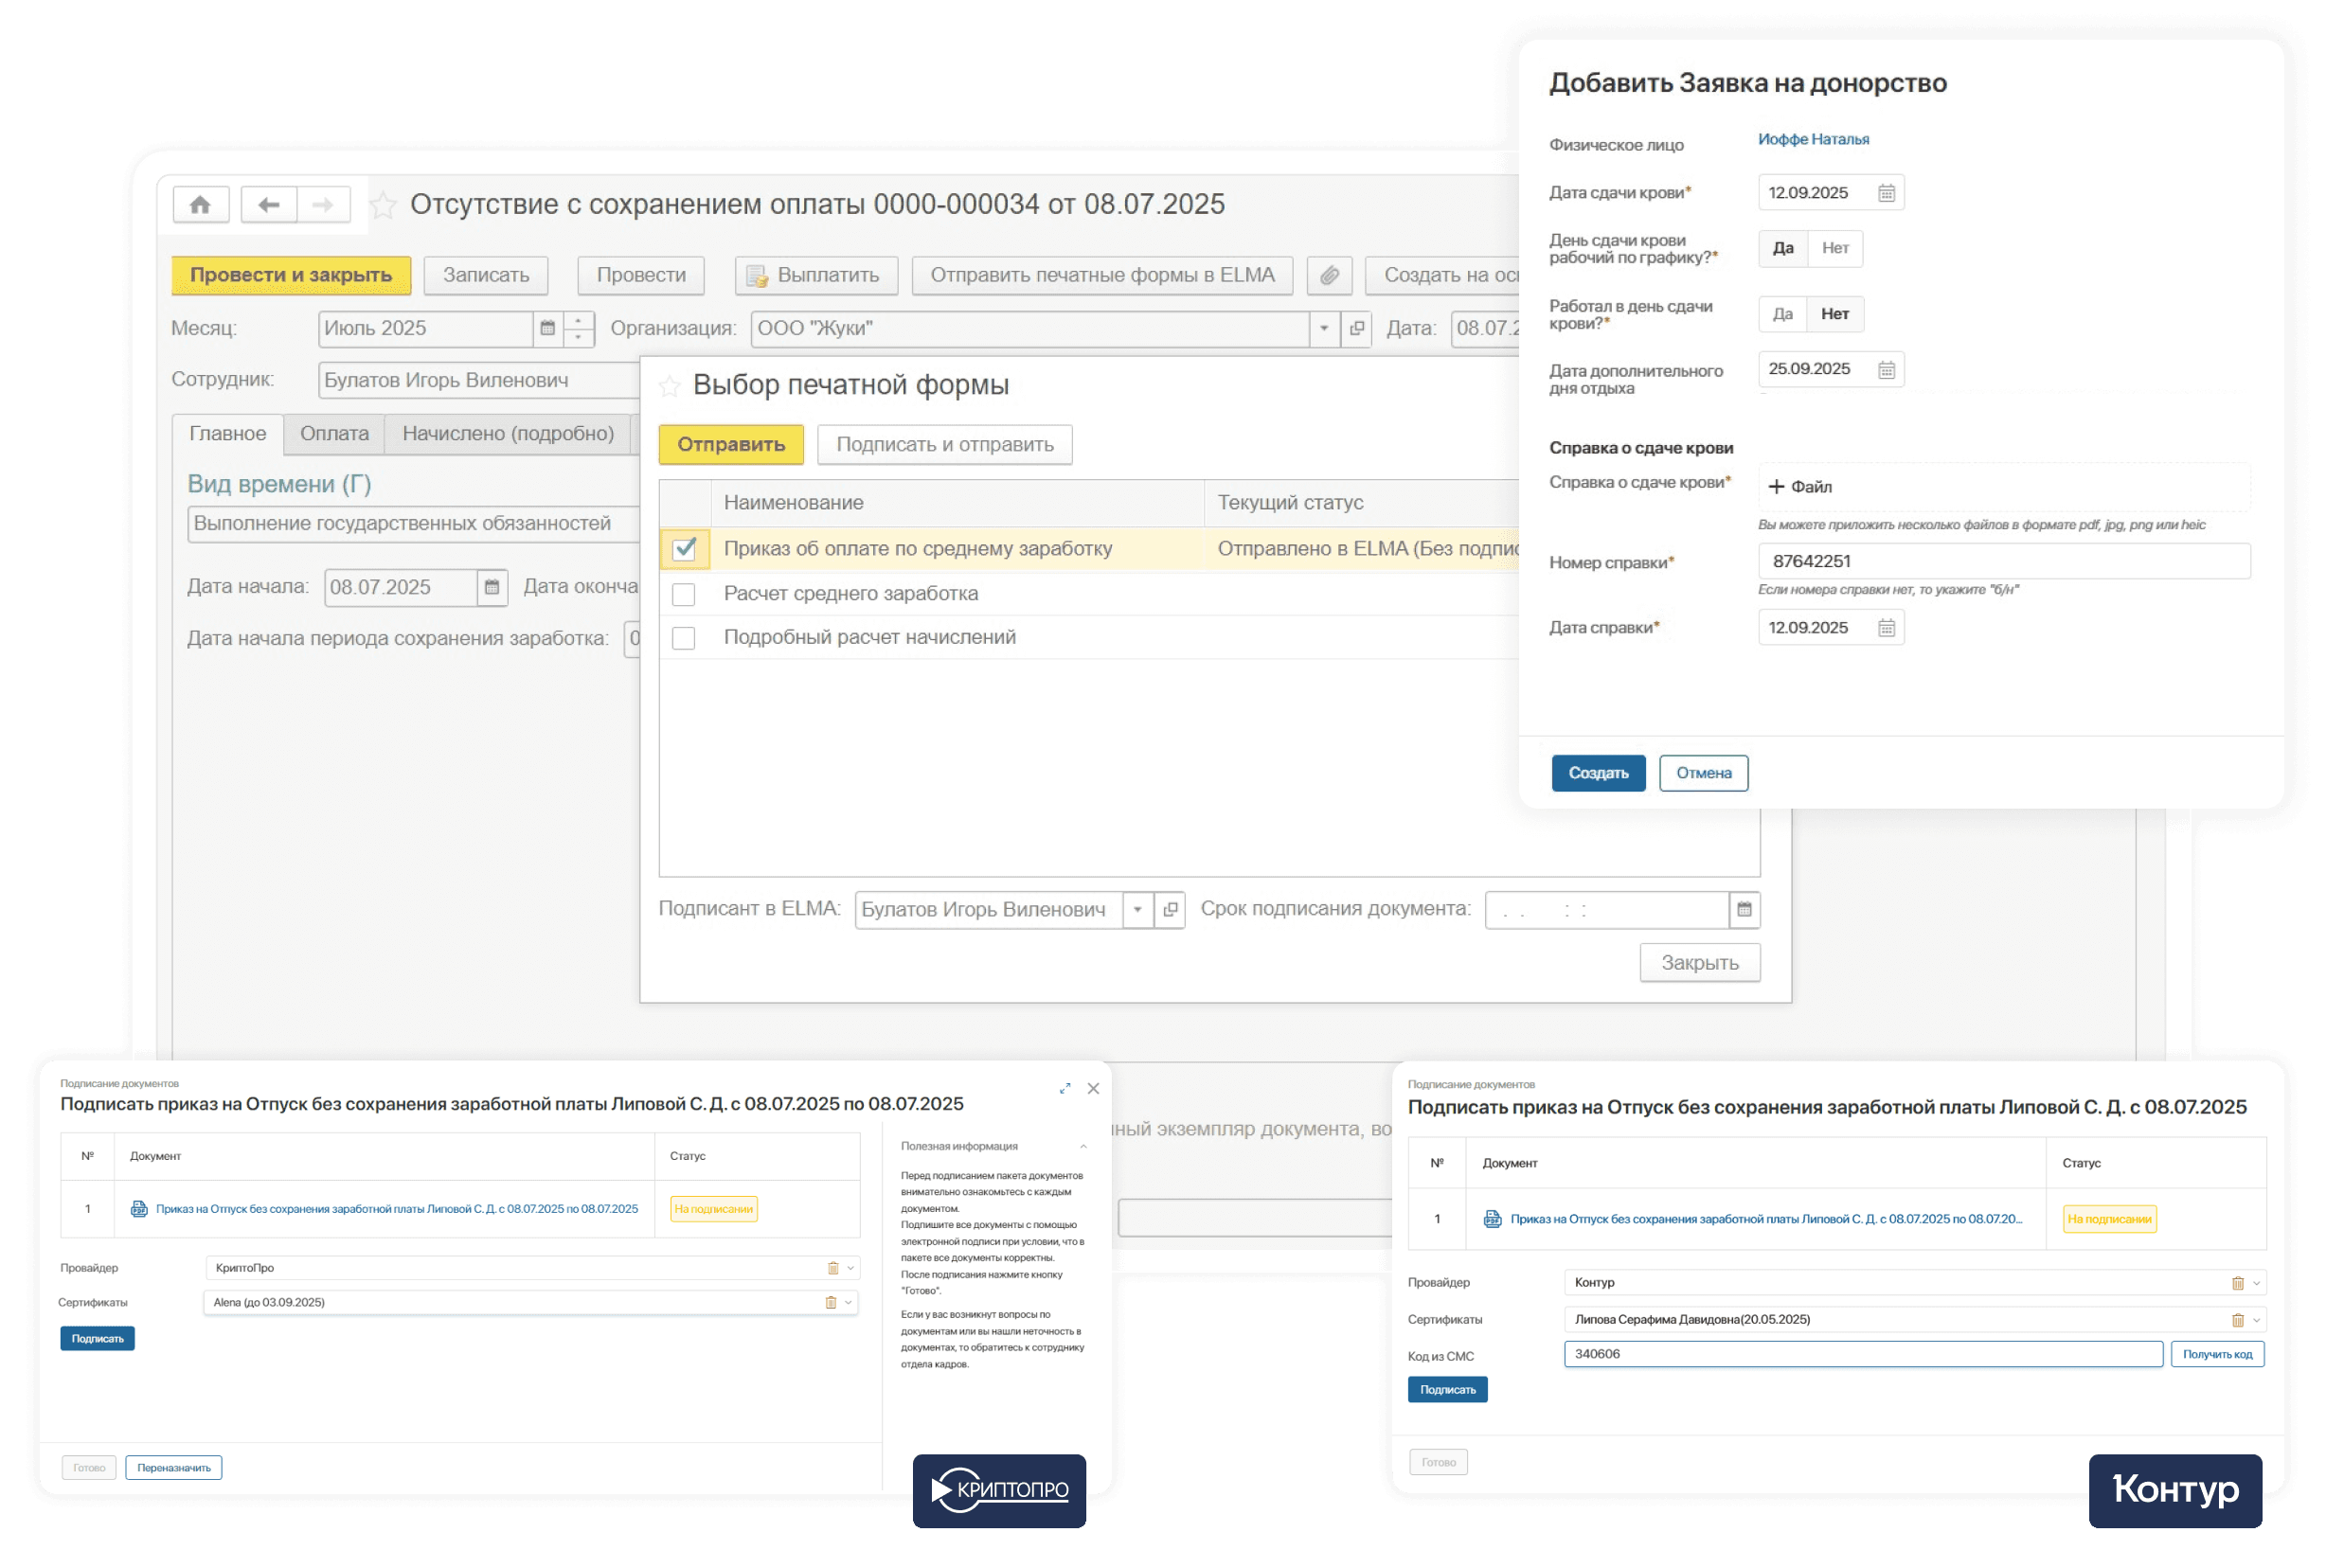Open signer link icon next to Булатов
Viewport: 2326px width, 1568px height.
[1170, 909]
